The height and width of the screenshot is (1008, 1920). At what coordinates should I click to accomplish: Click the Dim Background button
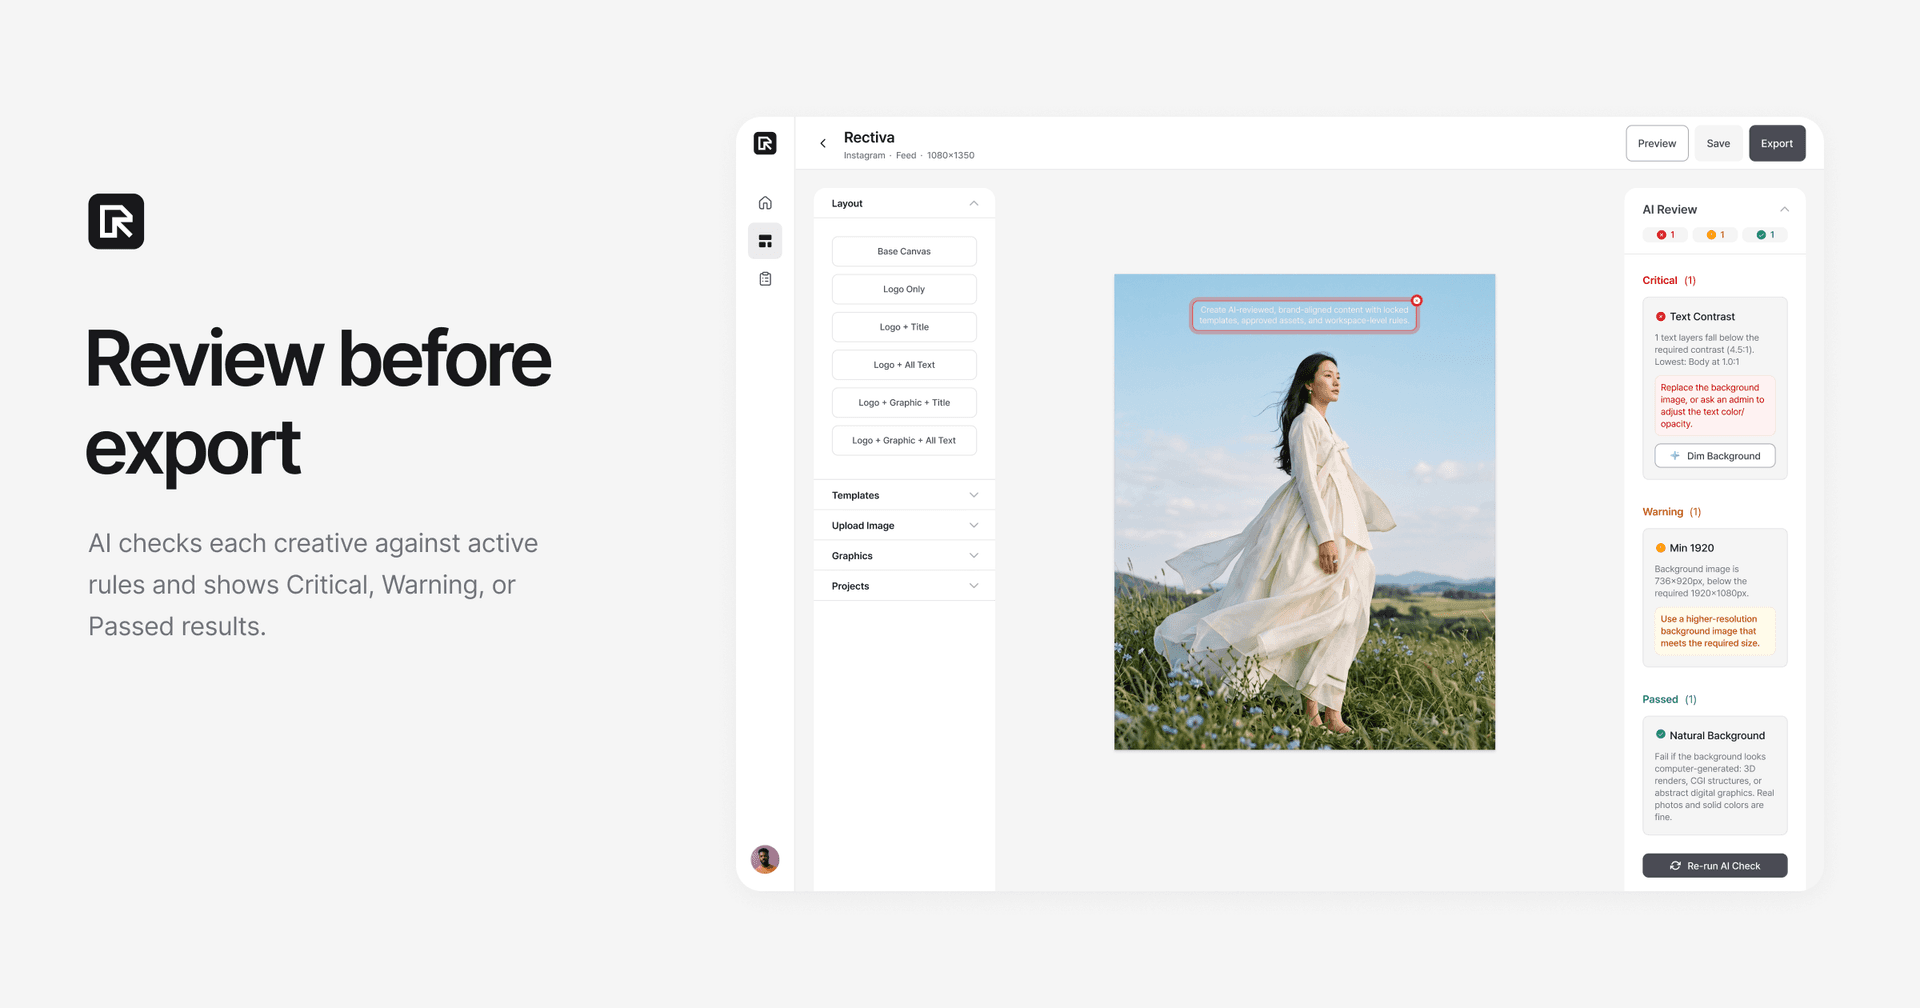tap(1715, 456)
